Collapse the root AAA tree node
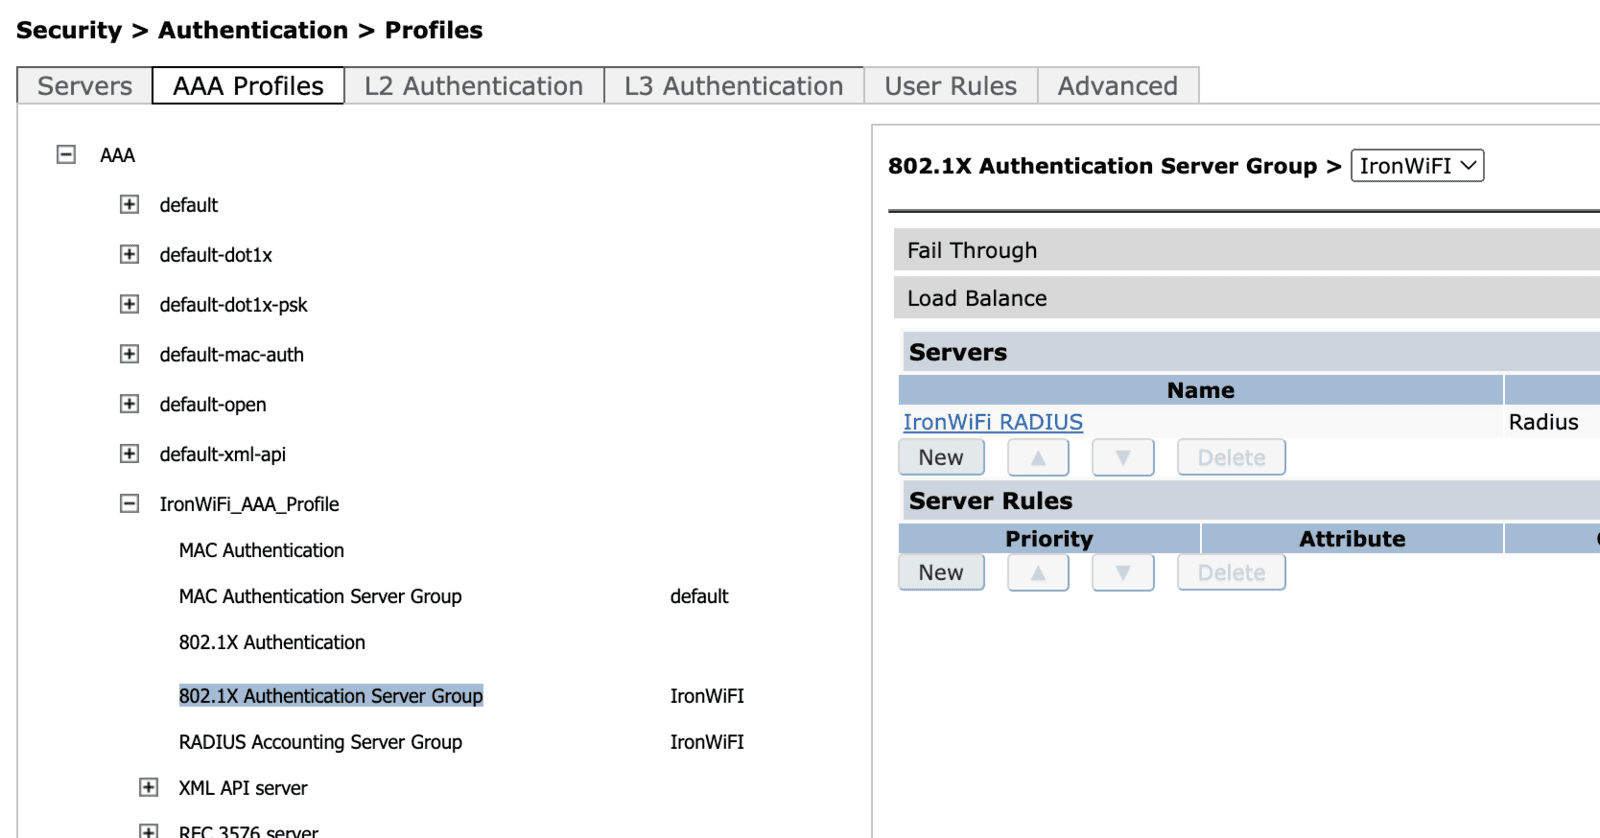 [66, 155]
